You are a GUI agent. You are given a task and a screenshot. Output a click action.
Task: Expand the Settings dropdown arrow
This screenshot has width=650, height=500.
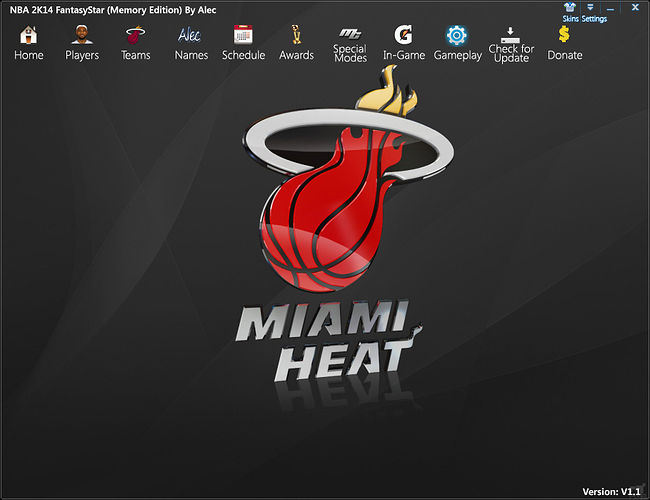click(590, 7)
